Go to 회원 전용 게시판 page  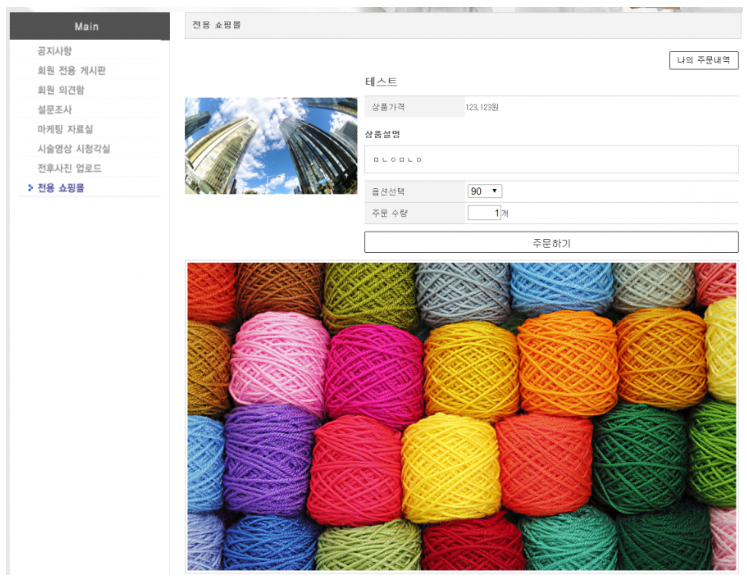point(71,71)
